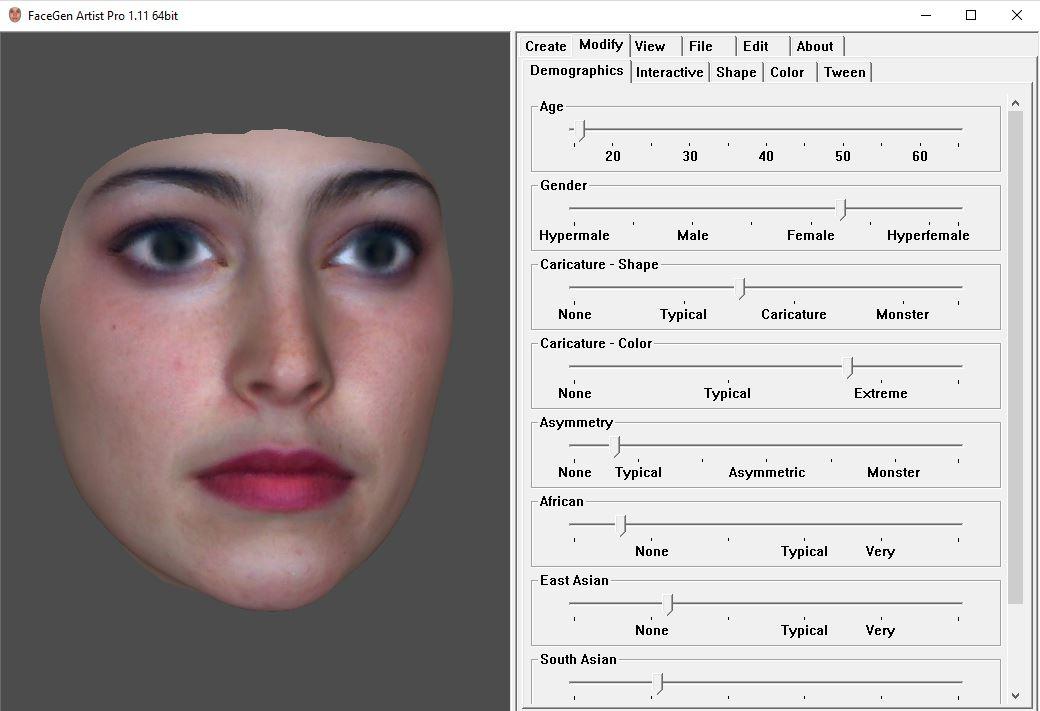Open the About tab
The width and height of the screenshot is (1040, 711).
tap(815, 46)
